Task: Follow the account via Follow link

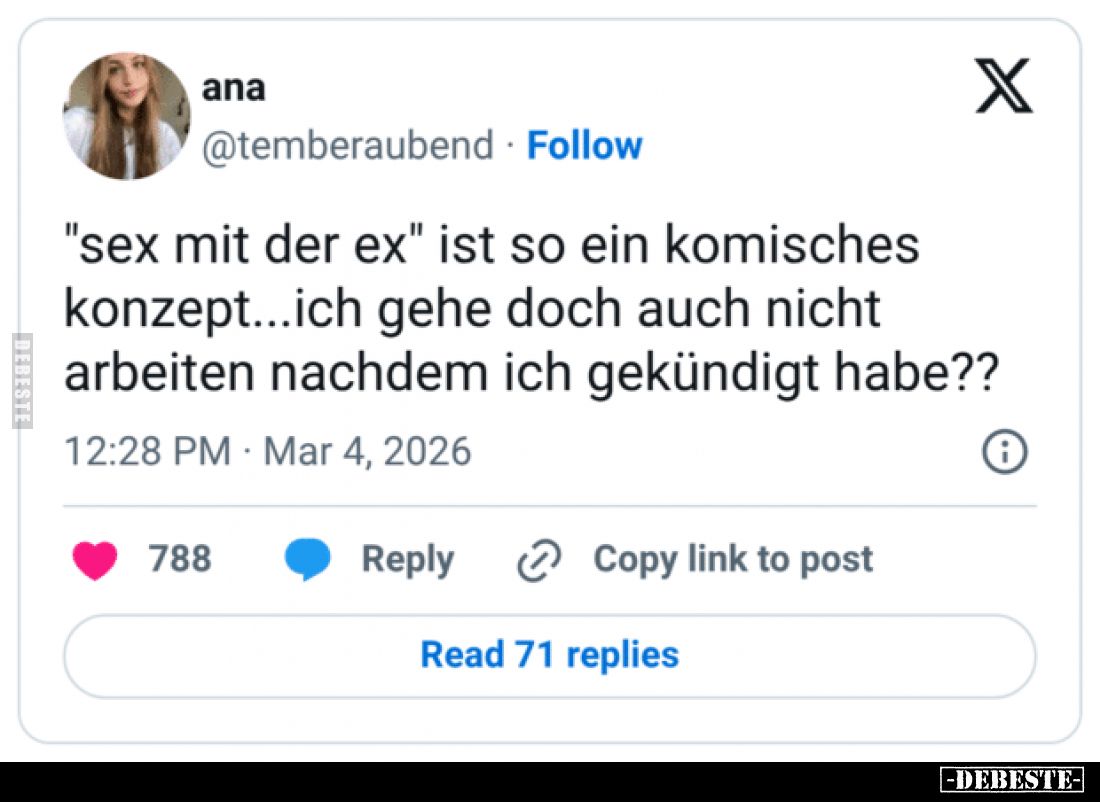Action: click(x=584, y=146)
